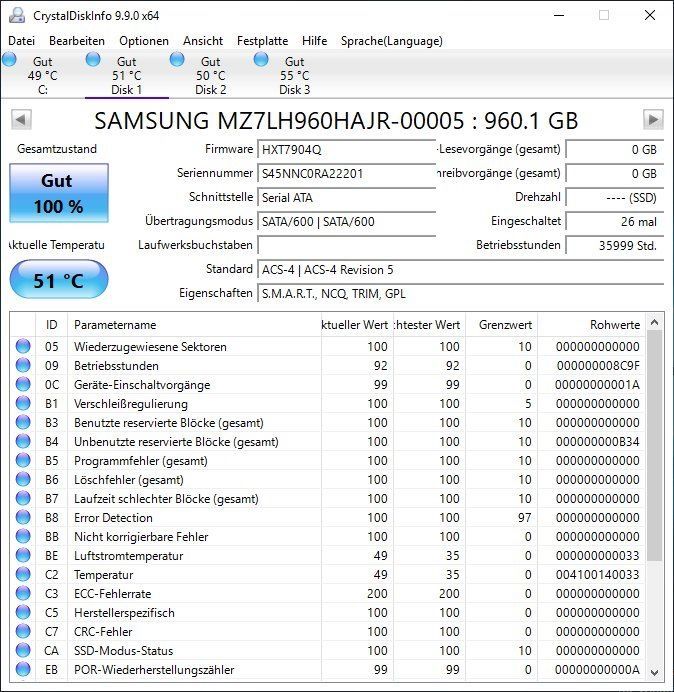
Task: Click status orb for Error Detection row
Action: tap(23, 517)
